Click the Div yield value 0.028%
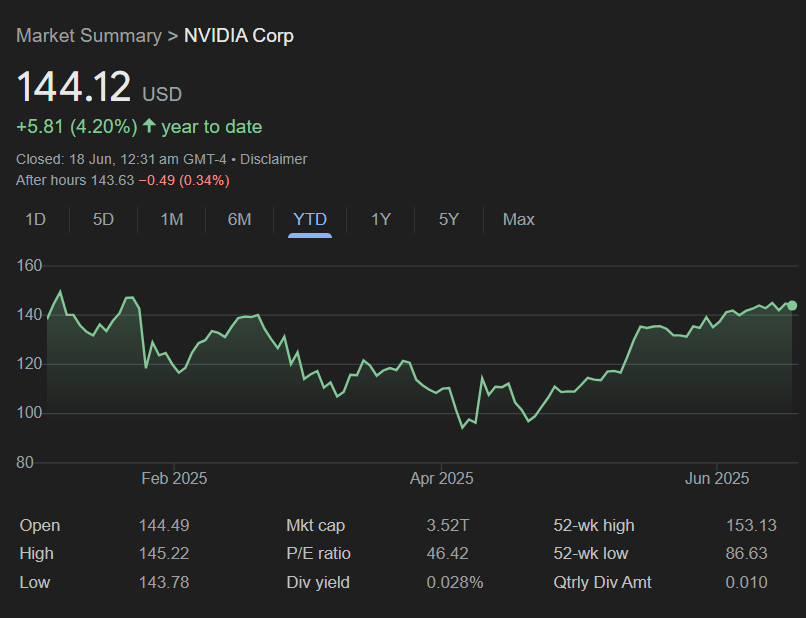The width and height of the screenshot is (806, 618). pos(455,583)
